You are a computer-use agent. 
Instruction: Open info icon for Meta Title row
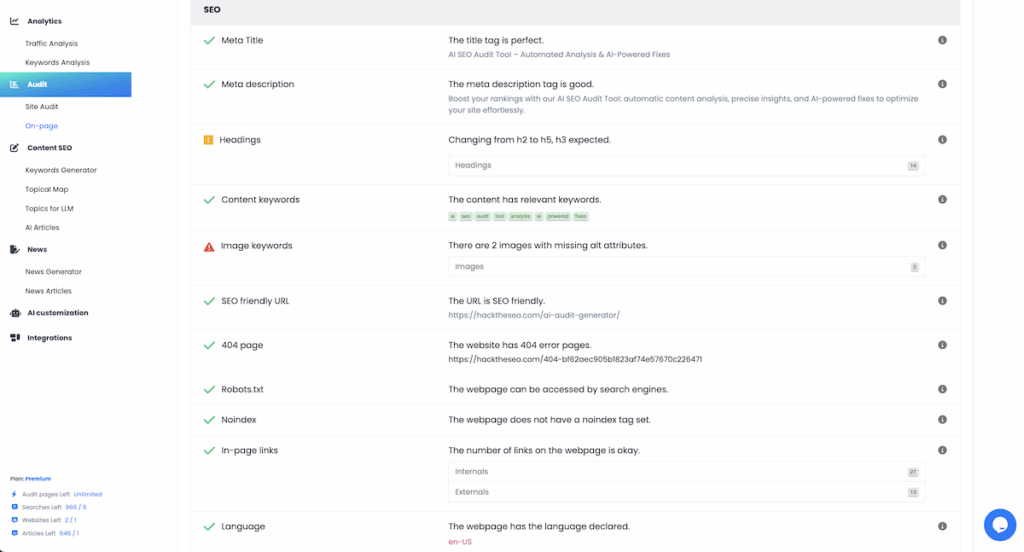tap(942, 41)
